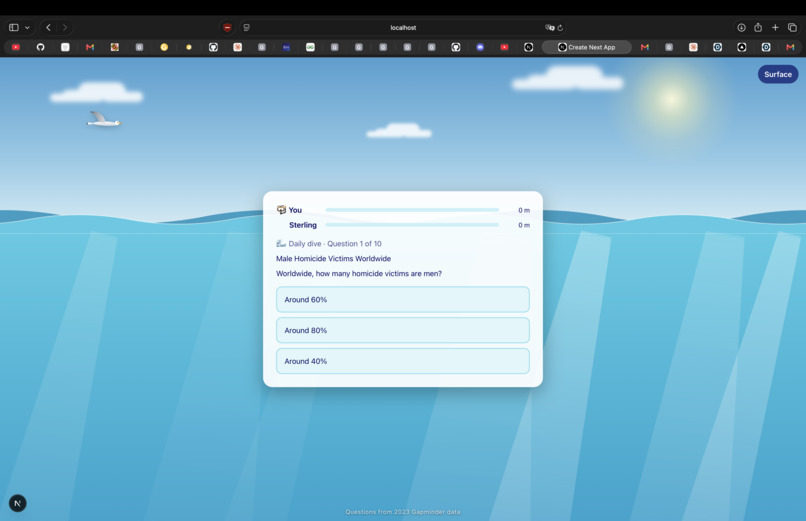Reload the localhost page
Screen dimensions: 806x521
pos(560,28)
